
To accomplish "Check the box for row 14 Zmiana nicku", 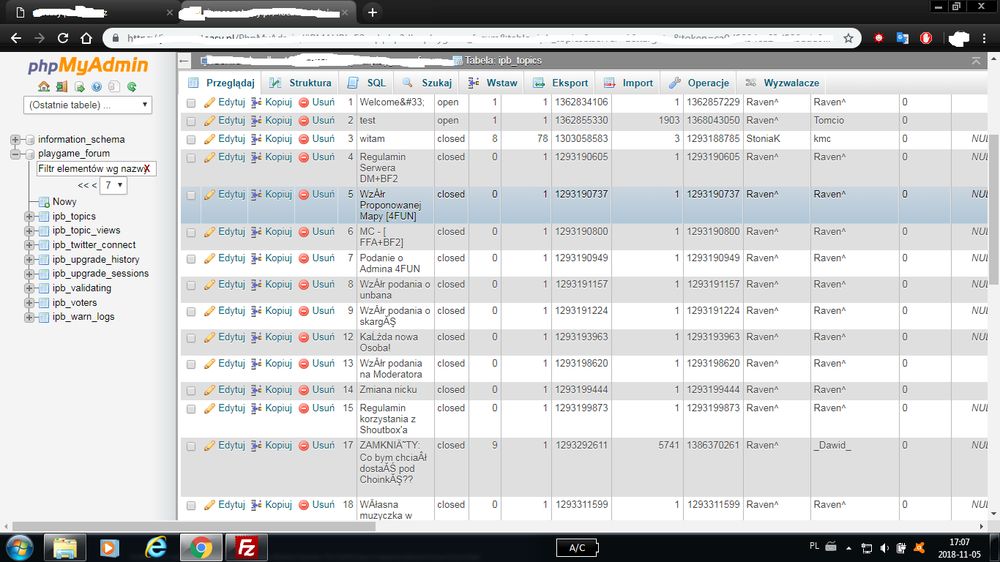I will [191, 390].
